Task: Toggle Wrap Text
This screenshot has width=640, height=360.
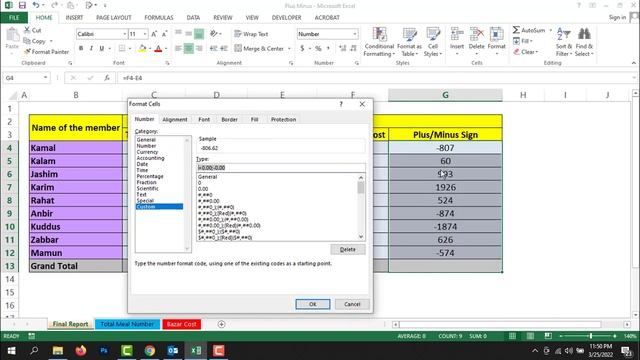Action: pos(251,34)
